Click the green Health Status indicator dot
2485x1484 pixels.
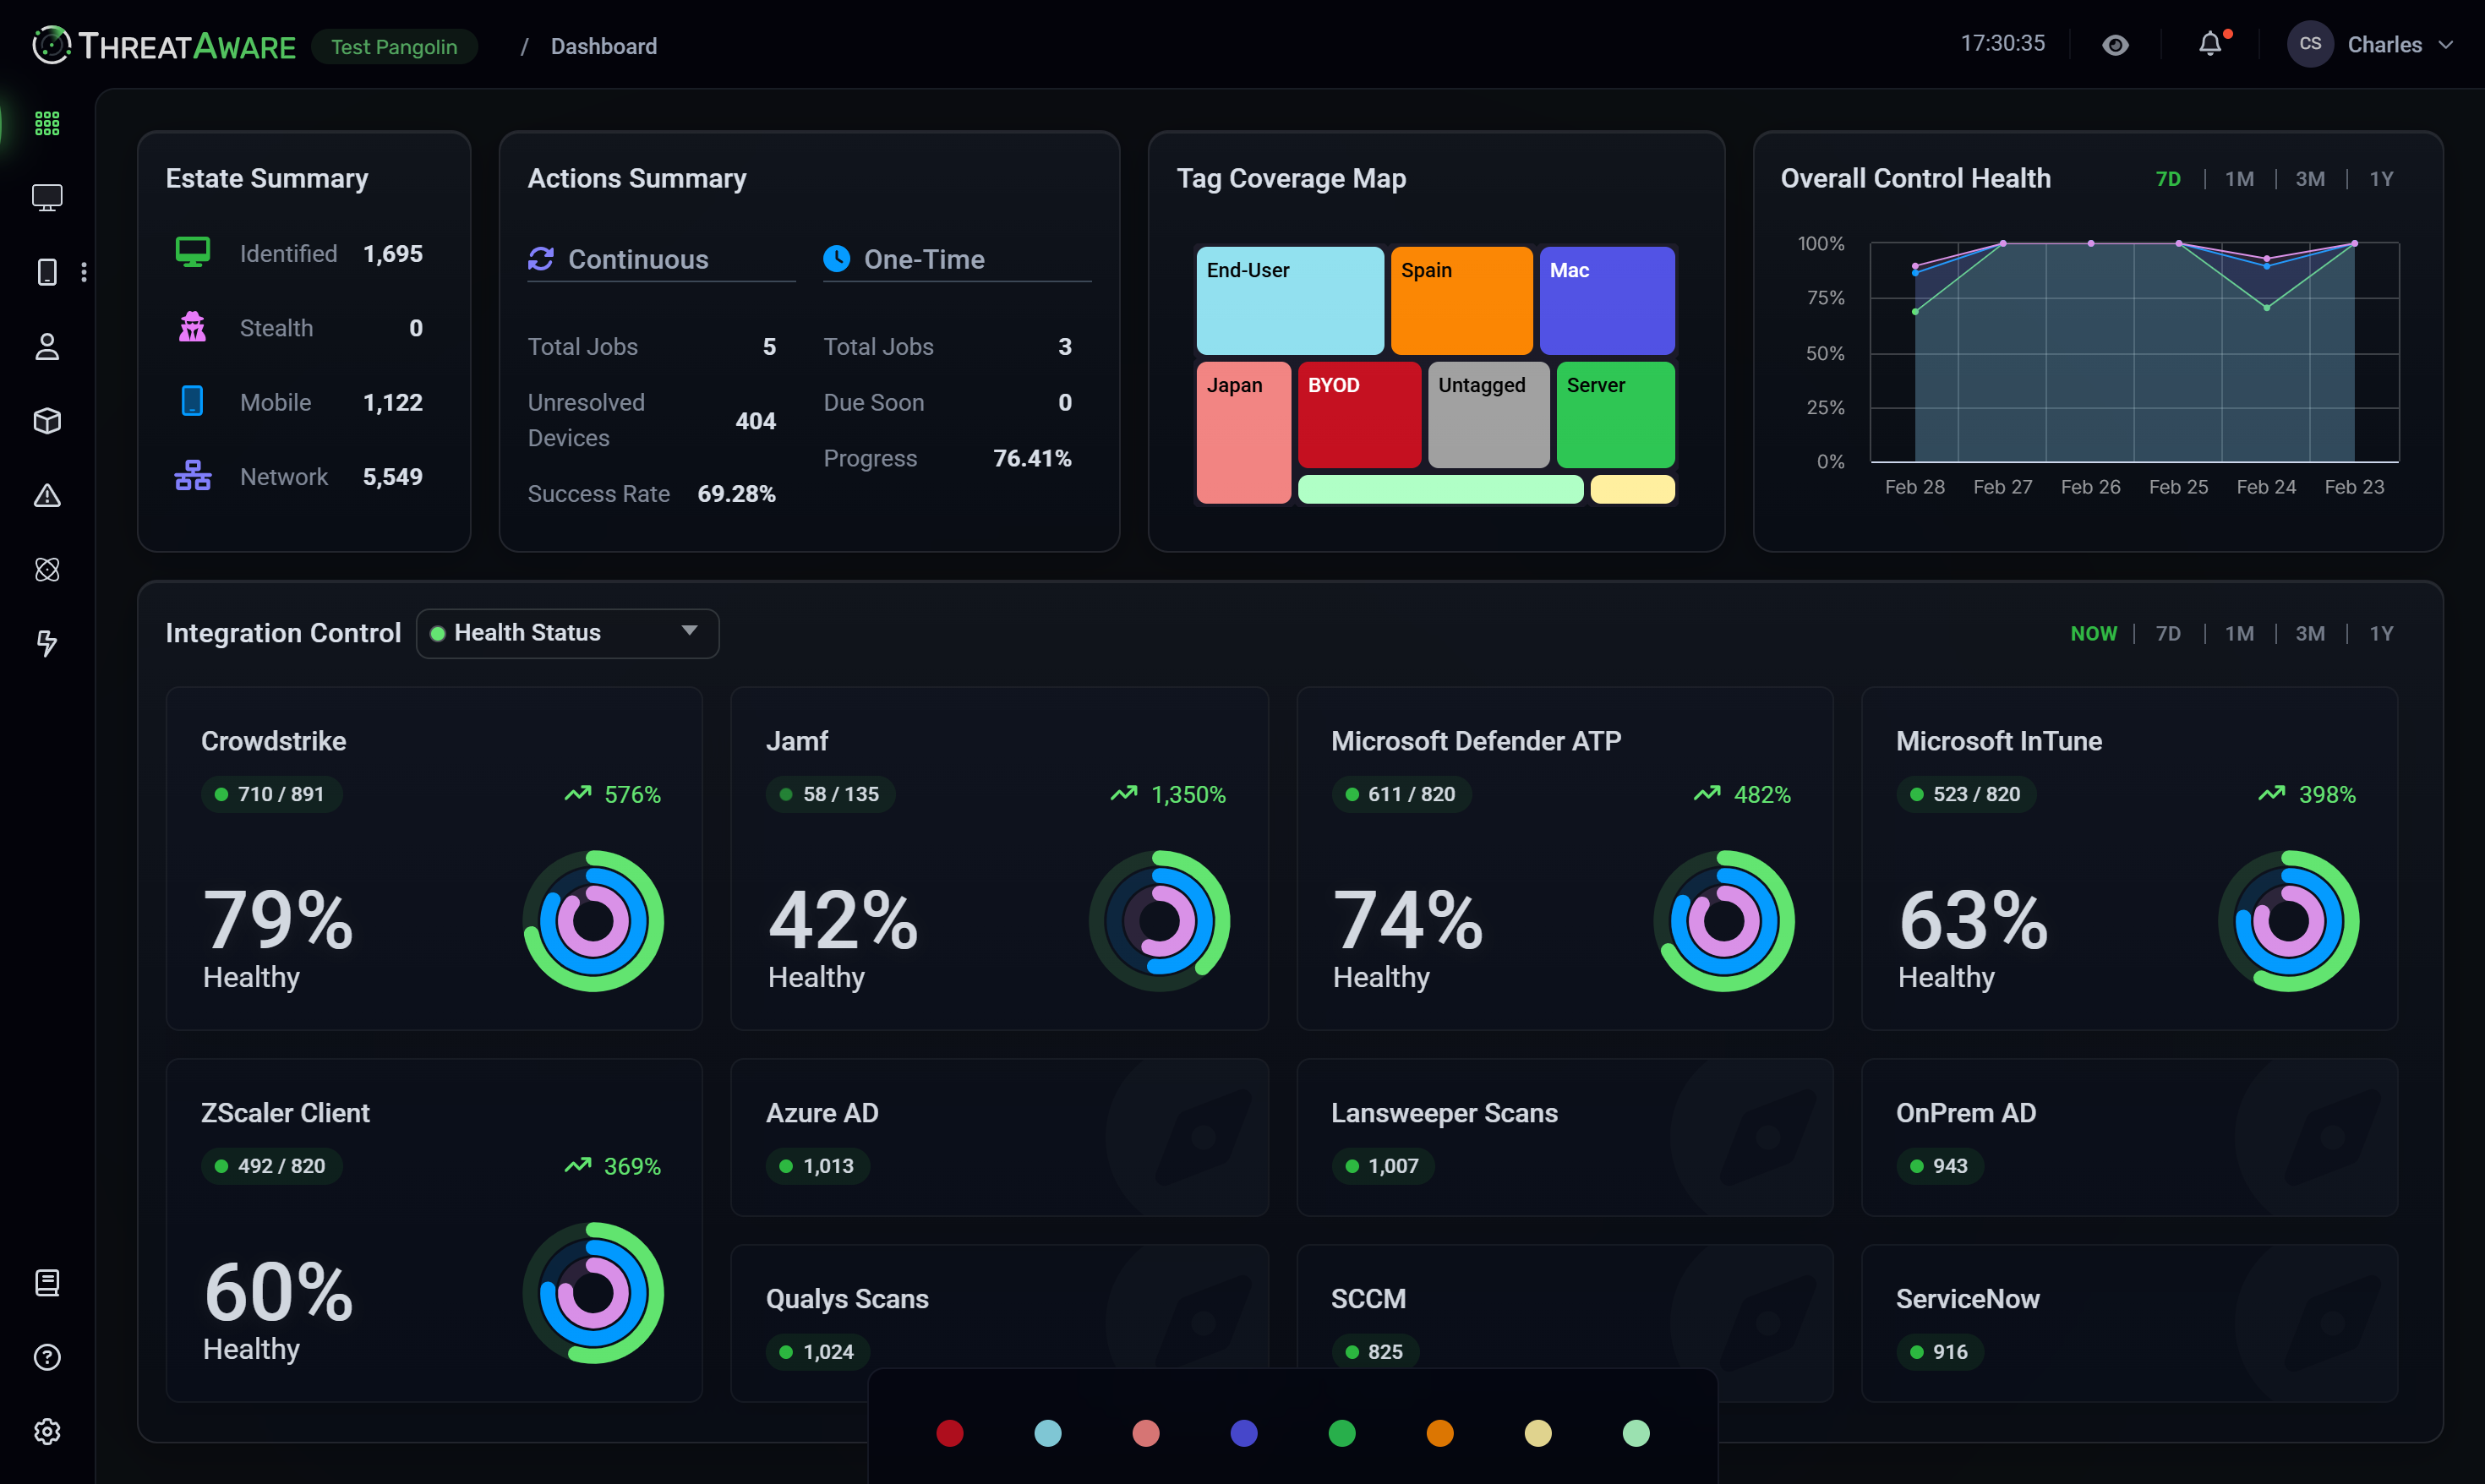point(438,632)
